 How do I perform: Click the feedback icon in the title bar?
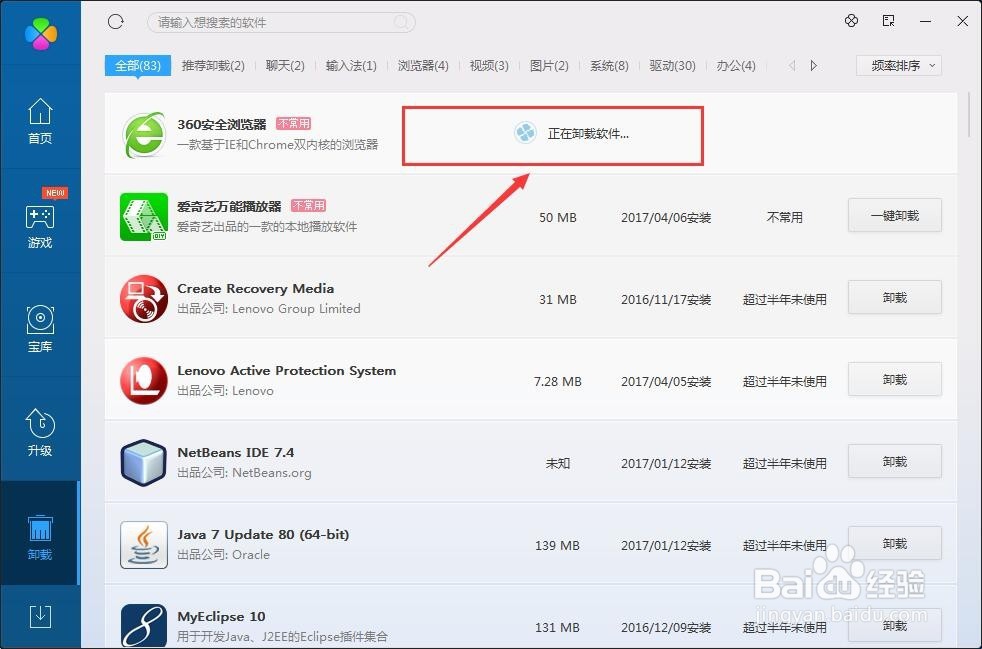886,20
